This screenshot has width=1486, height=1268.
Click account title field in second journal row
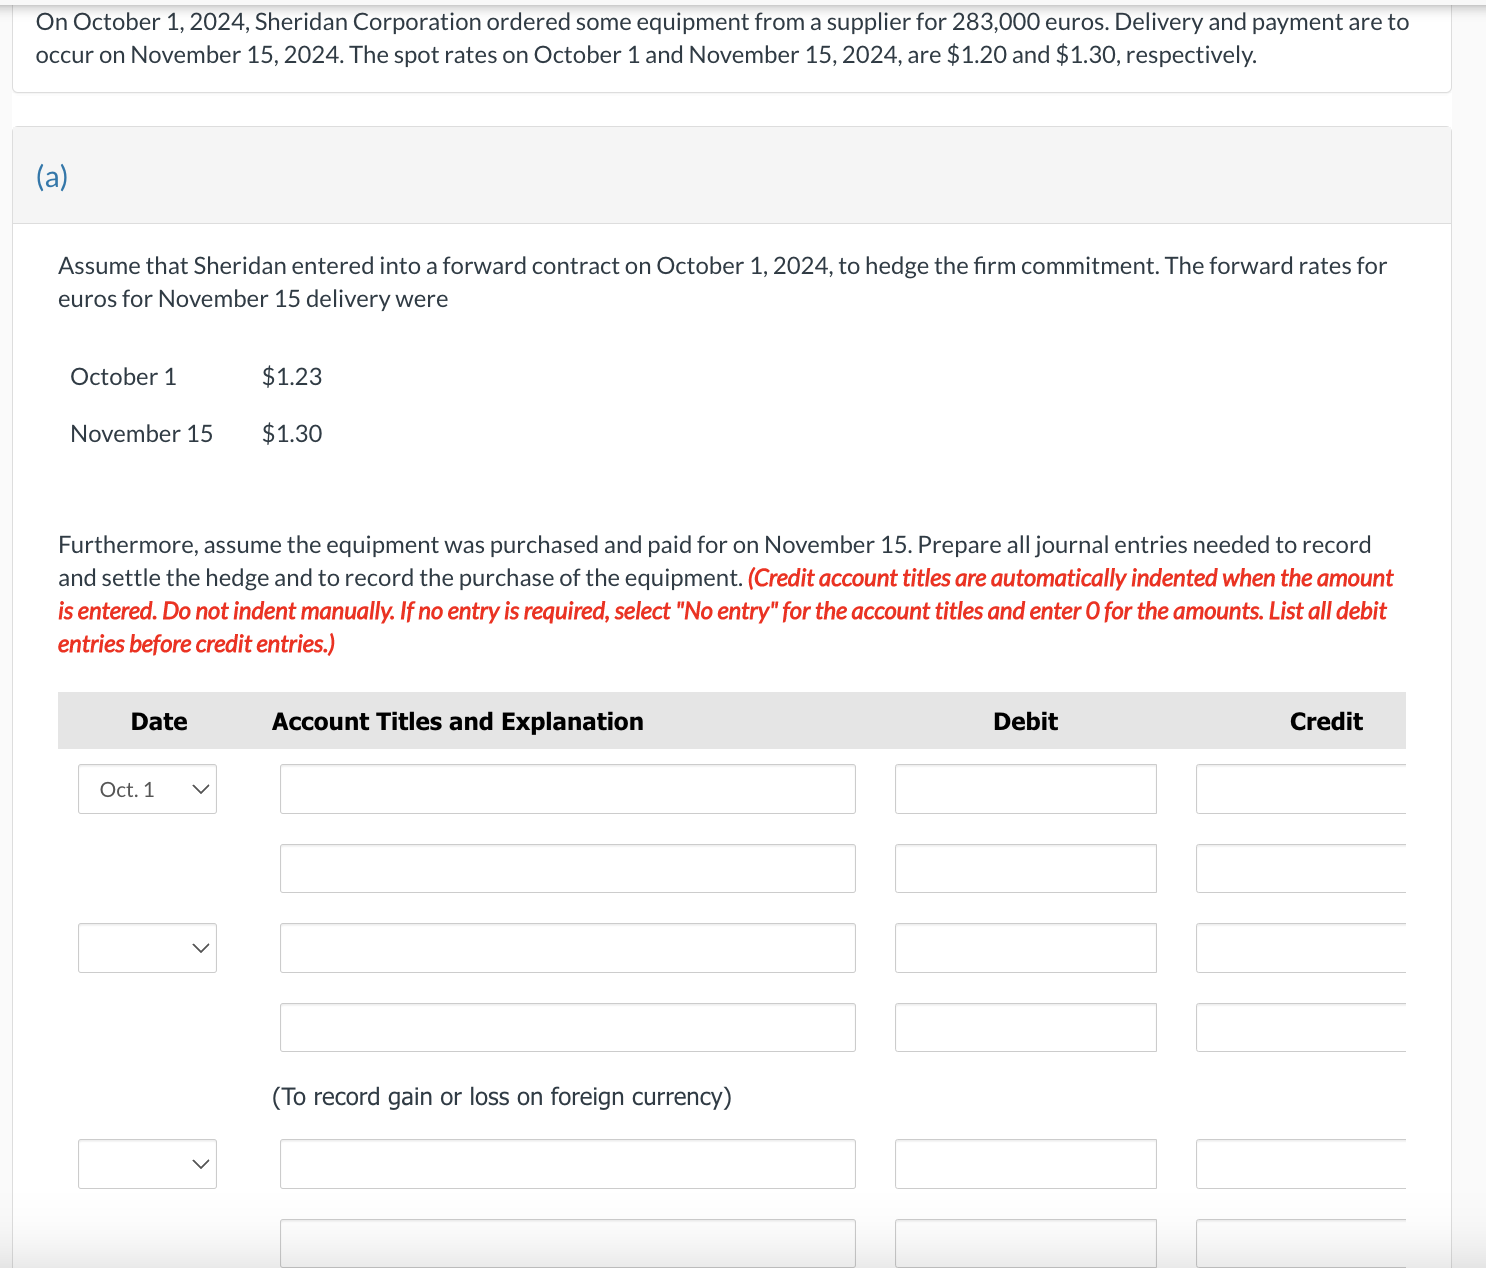click(567, 868)
